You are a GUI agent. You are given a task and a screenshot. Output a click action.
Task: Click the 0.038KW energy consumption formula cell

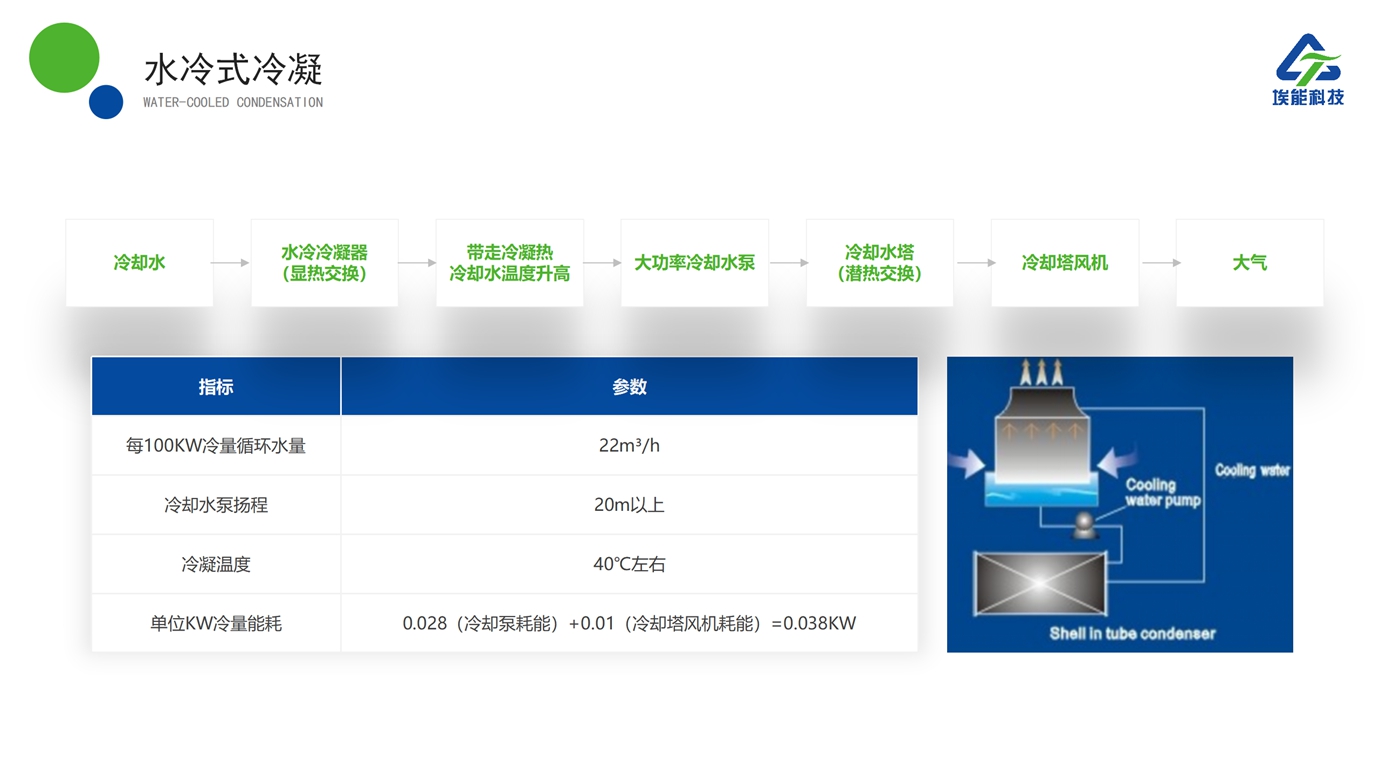[629, 623]
